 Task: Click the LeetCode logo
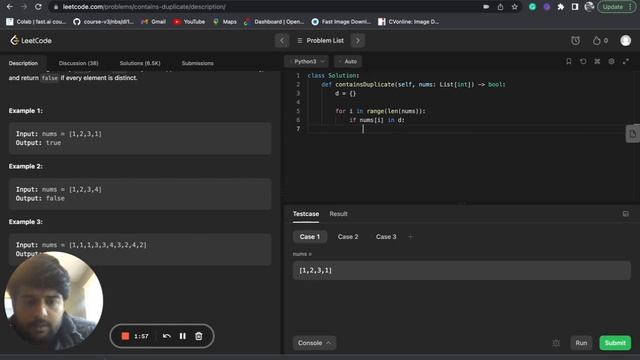click(x=31, y=40)
